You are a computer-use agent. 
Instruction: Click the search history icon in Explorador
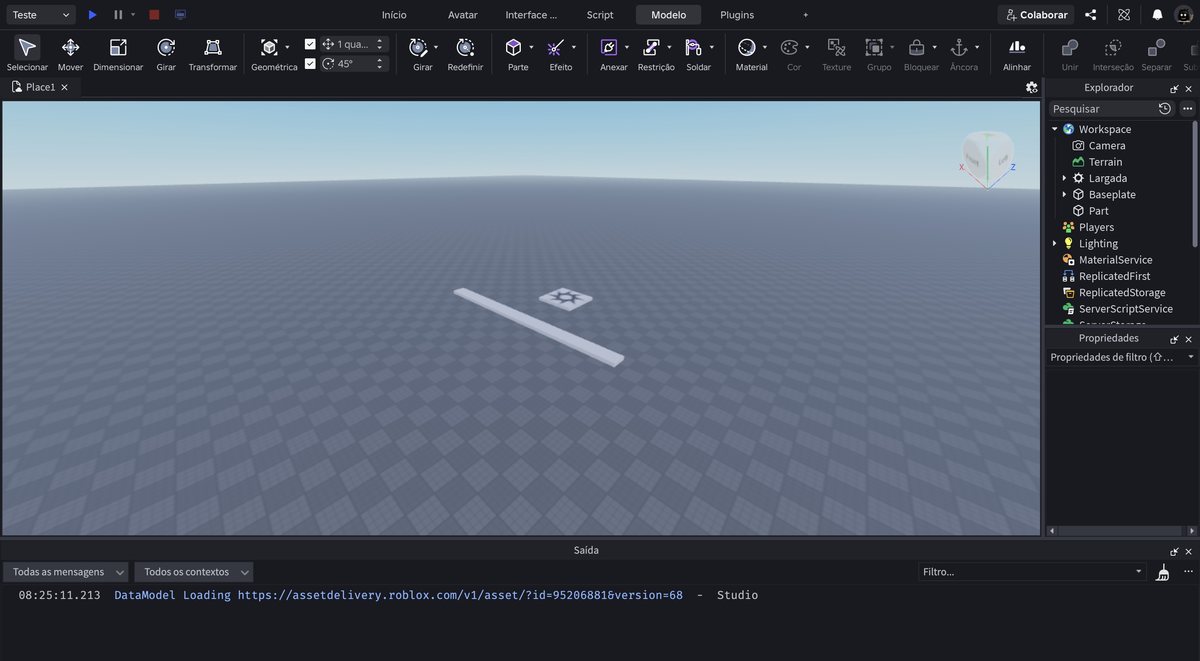pyautogui.click(x=1165, y=108)
